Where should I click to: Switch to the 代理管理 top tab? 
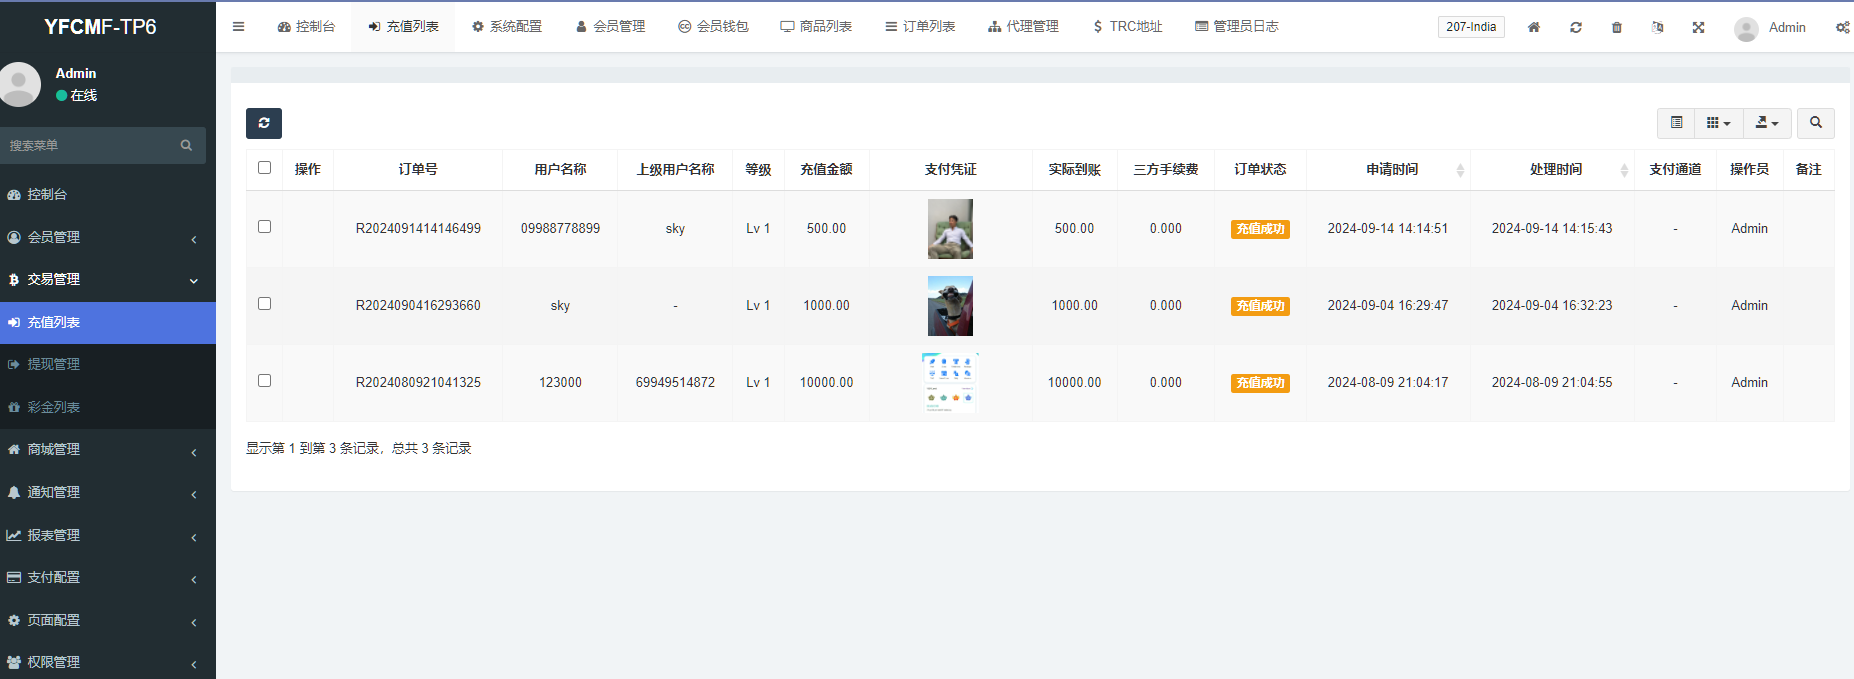point(1023,27)
